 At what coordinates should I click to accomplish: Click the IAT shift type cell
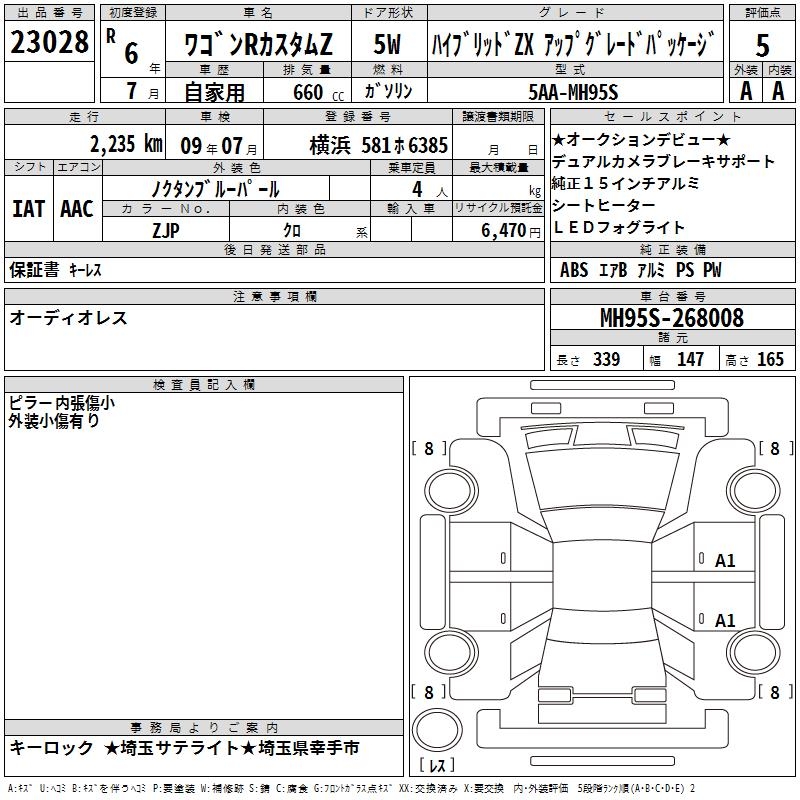pyautogui.click(x=28, y=209)
